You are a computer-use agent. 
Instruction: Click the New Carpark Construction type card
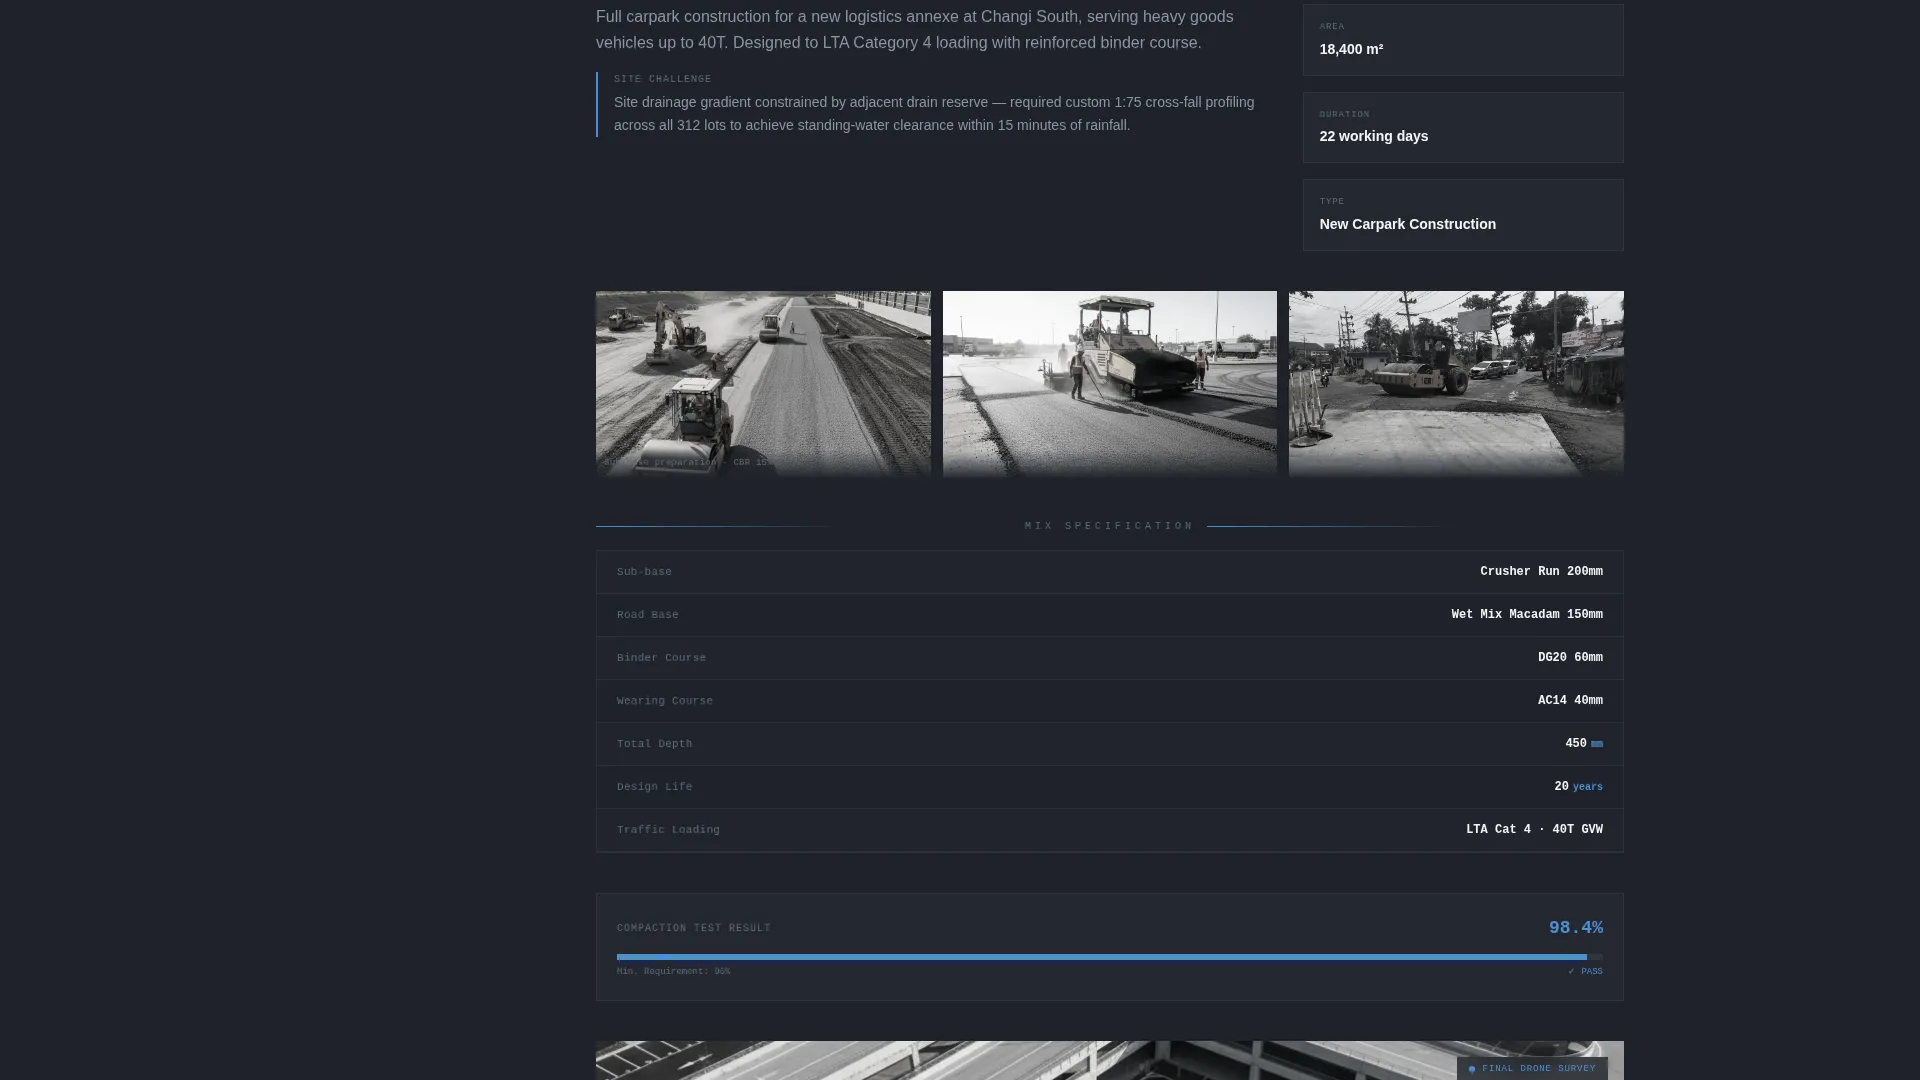click(1463, 215)
